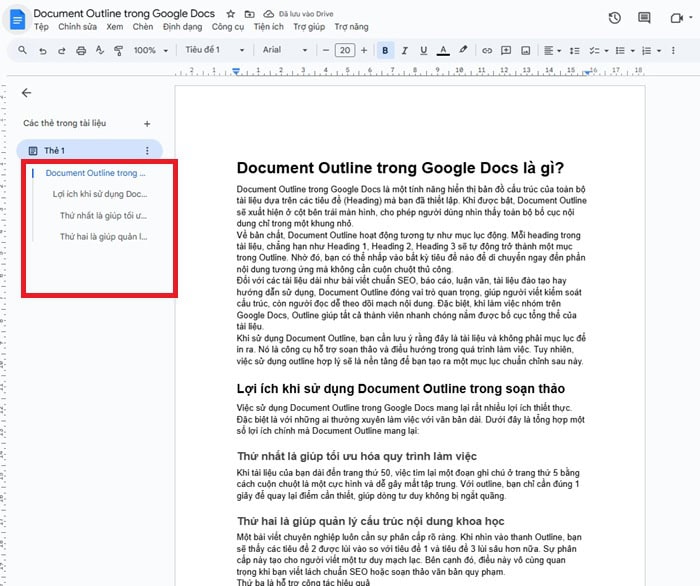700x586 pixels.
Task: Open the Chèn menu
Action: coord(143,27)
